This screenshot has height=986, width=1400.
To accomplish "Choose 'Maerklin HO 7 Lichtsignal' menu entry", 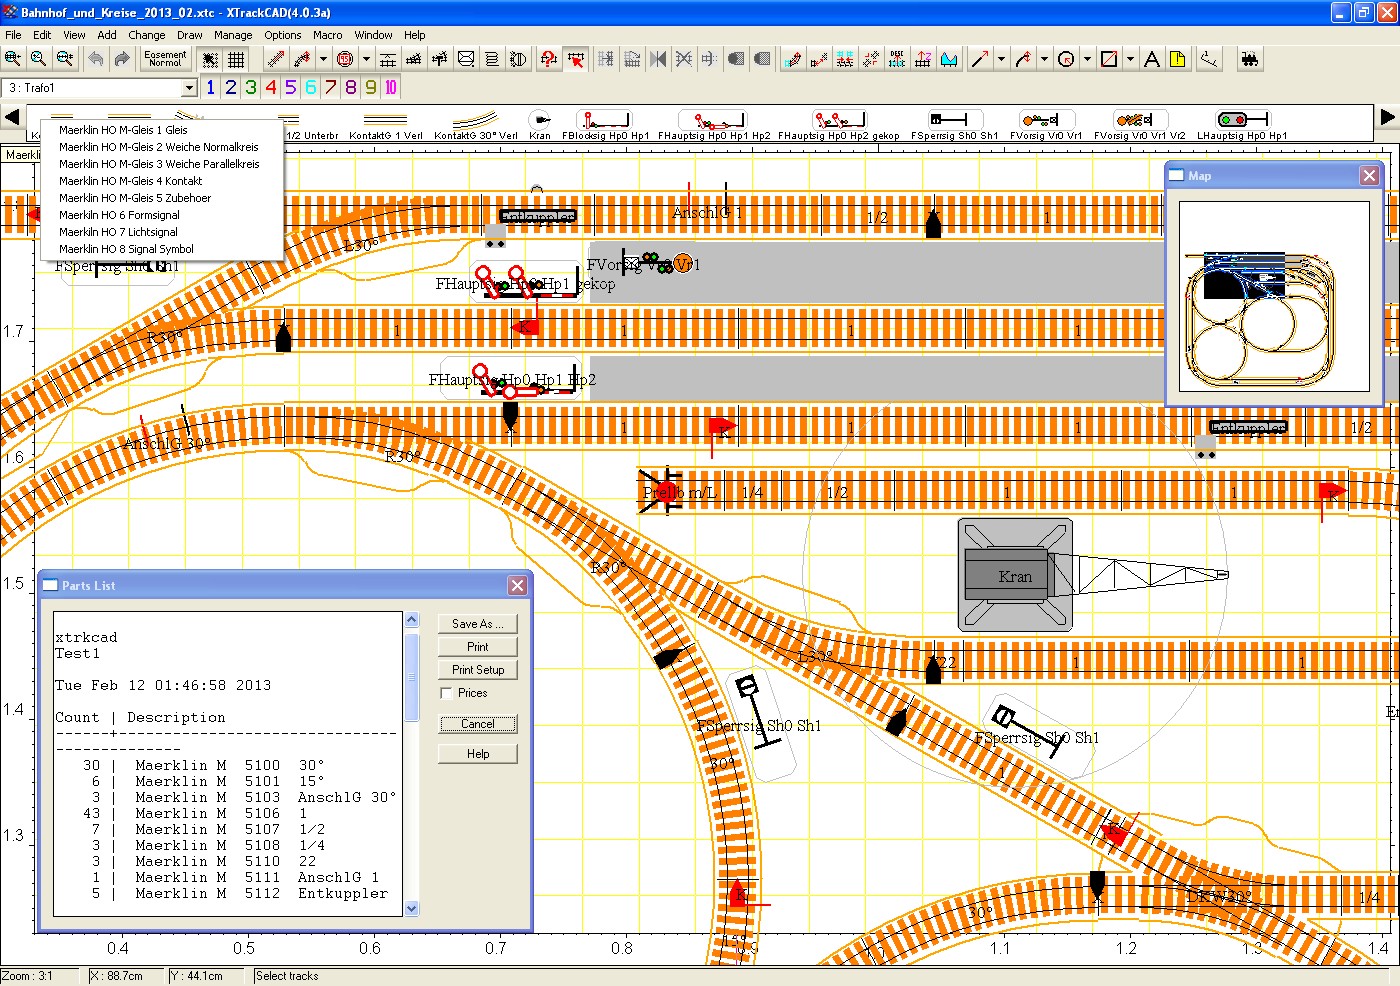I will [162, 232].
